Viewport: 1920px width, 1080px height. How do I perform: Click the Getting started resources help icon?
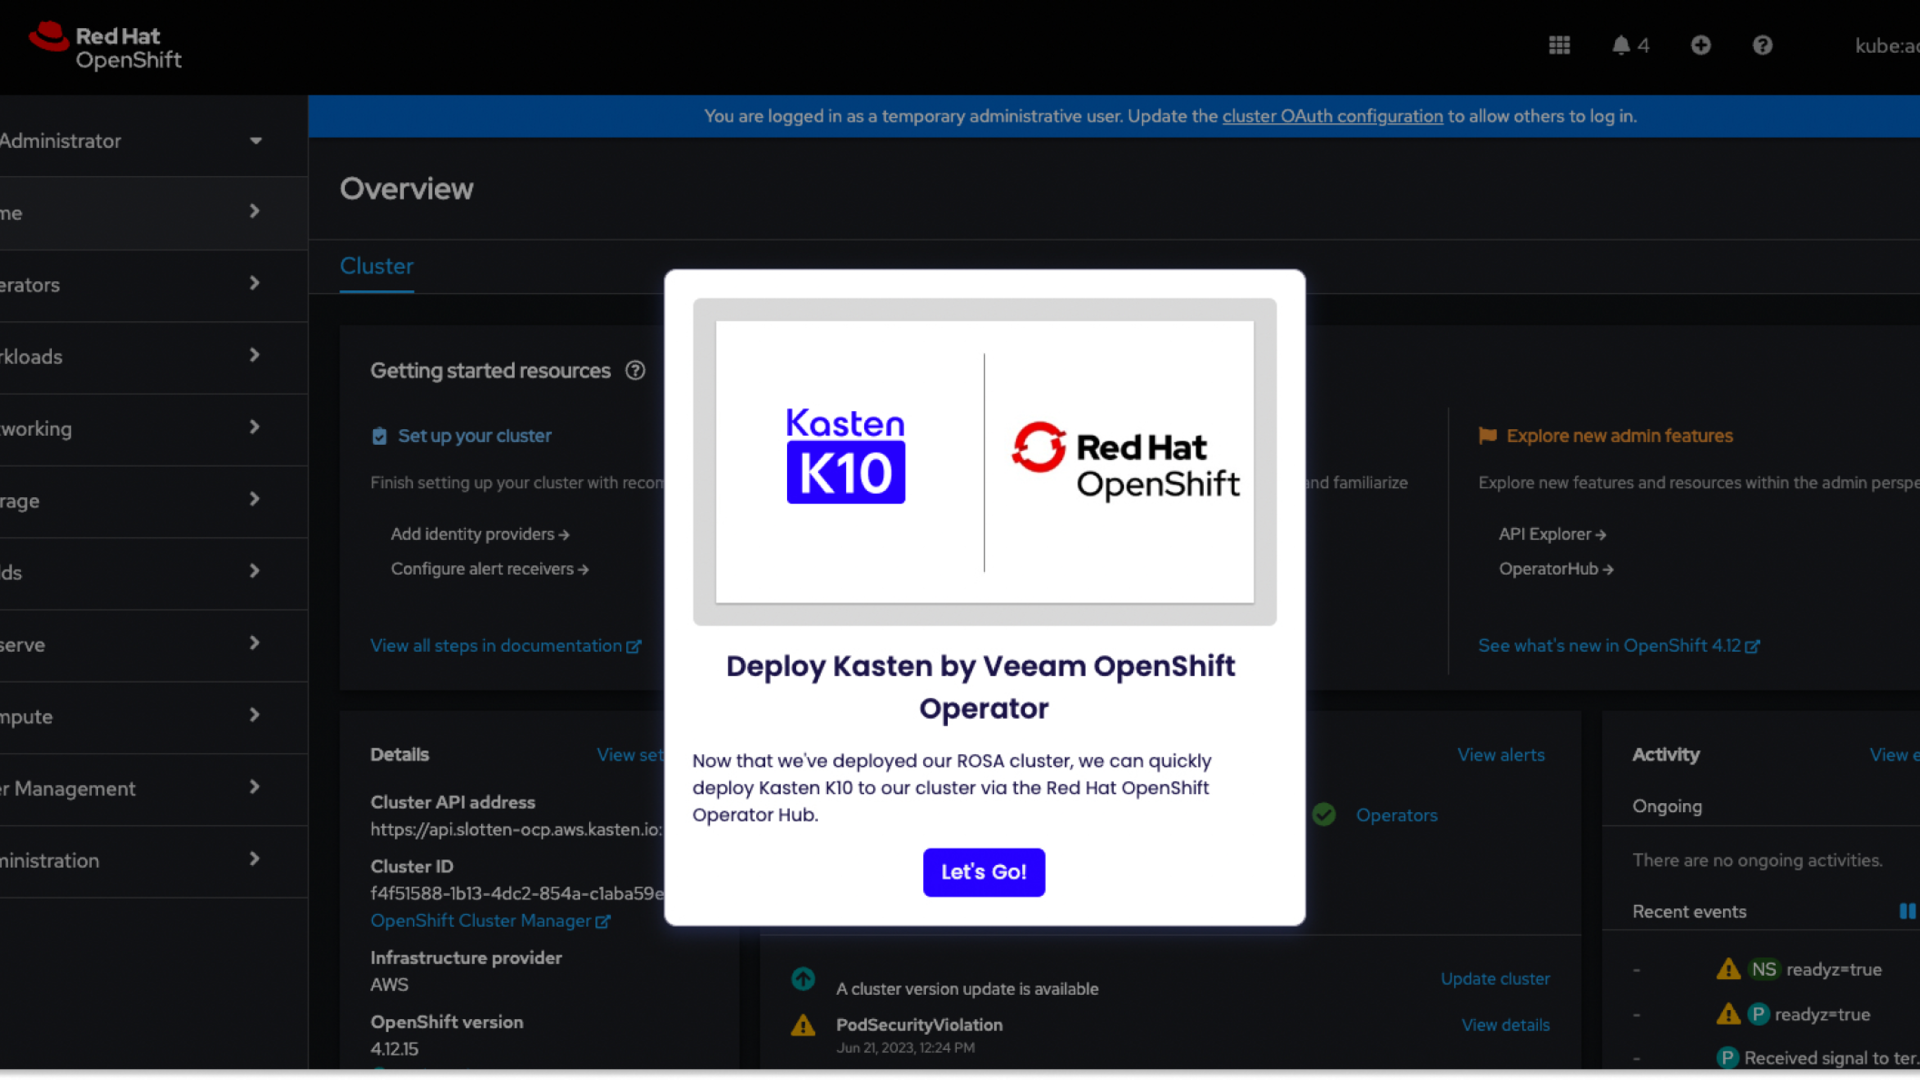point(635,370)
